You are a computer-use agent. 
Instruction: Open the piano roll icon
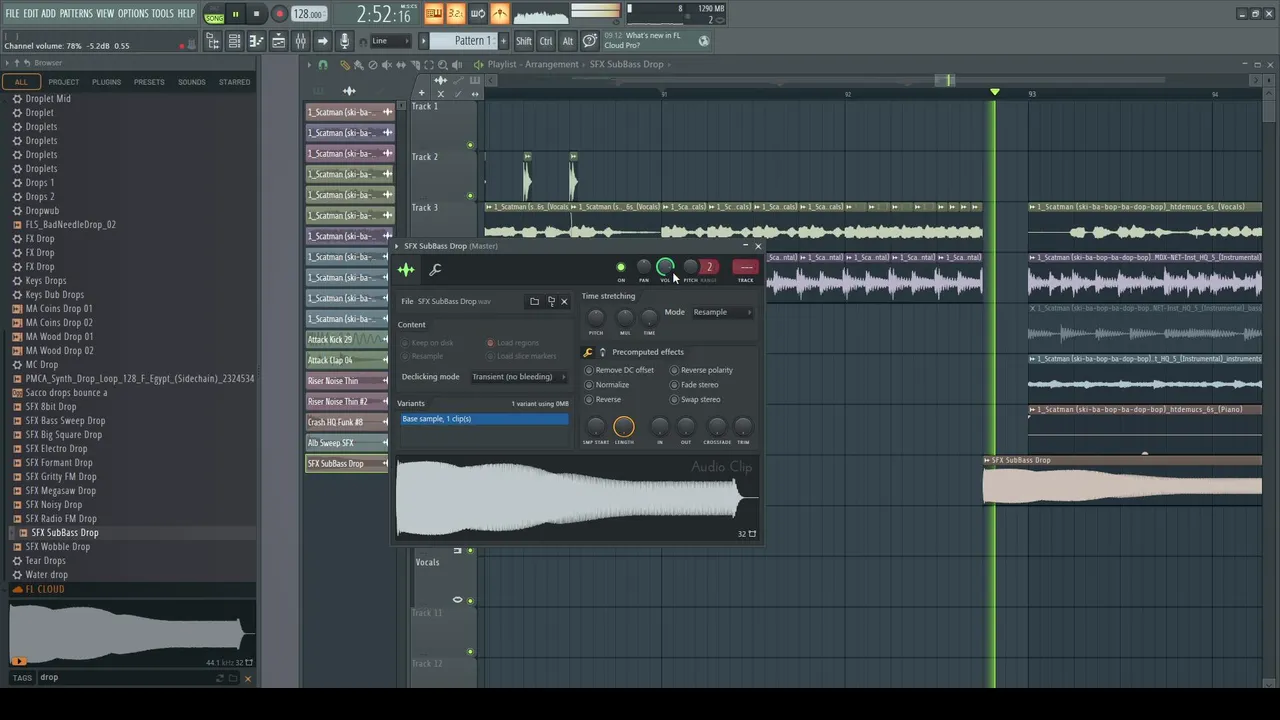[x=256, y=41]
